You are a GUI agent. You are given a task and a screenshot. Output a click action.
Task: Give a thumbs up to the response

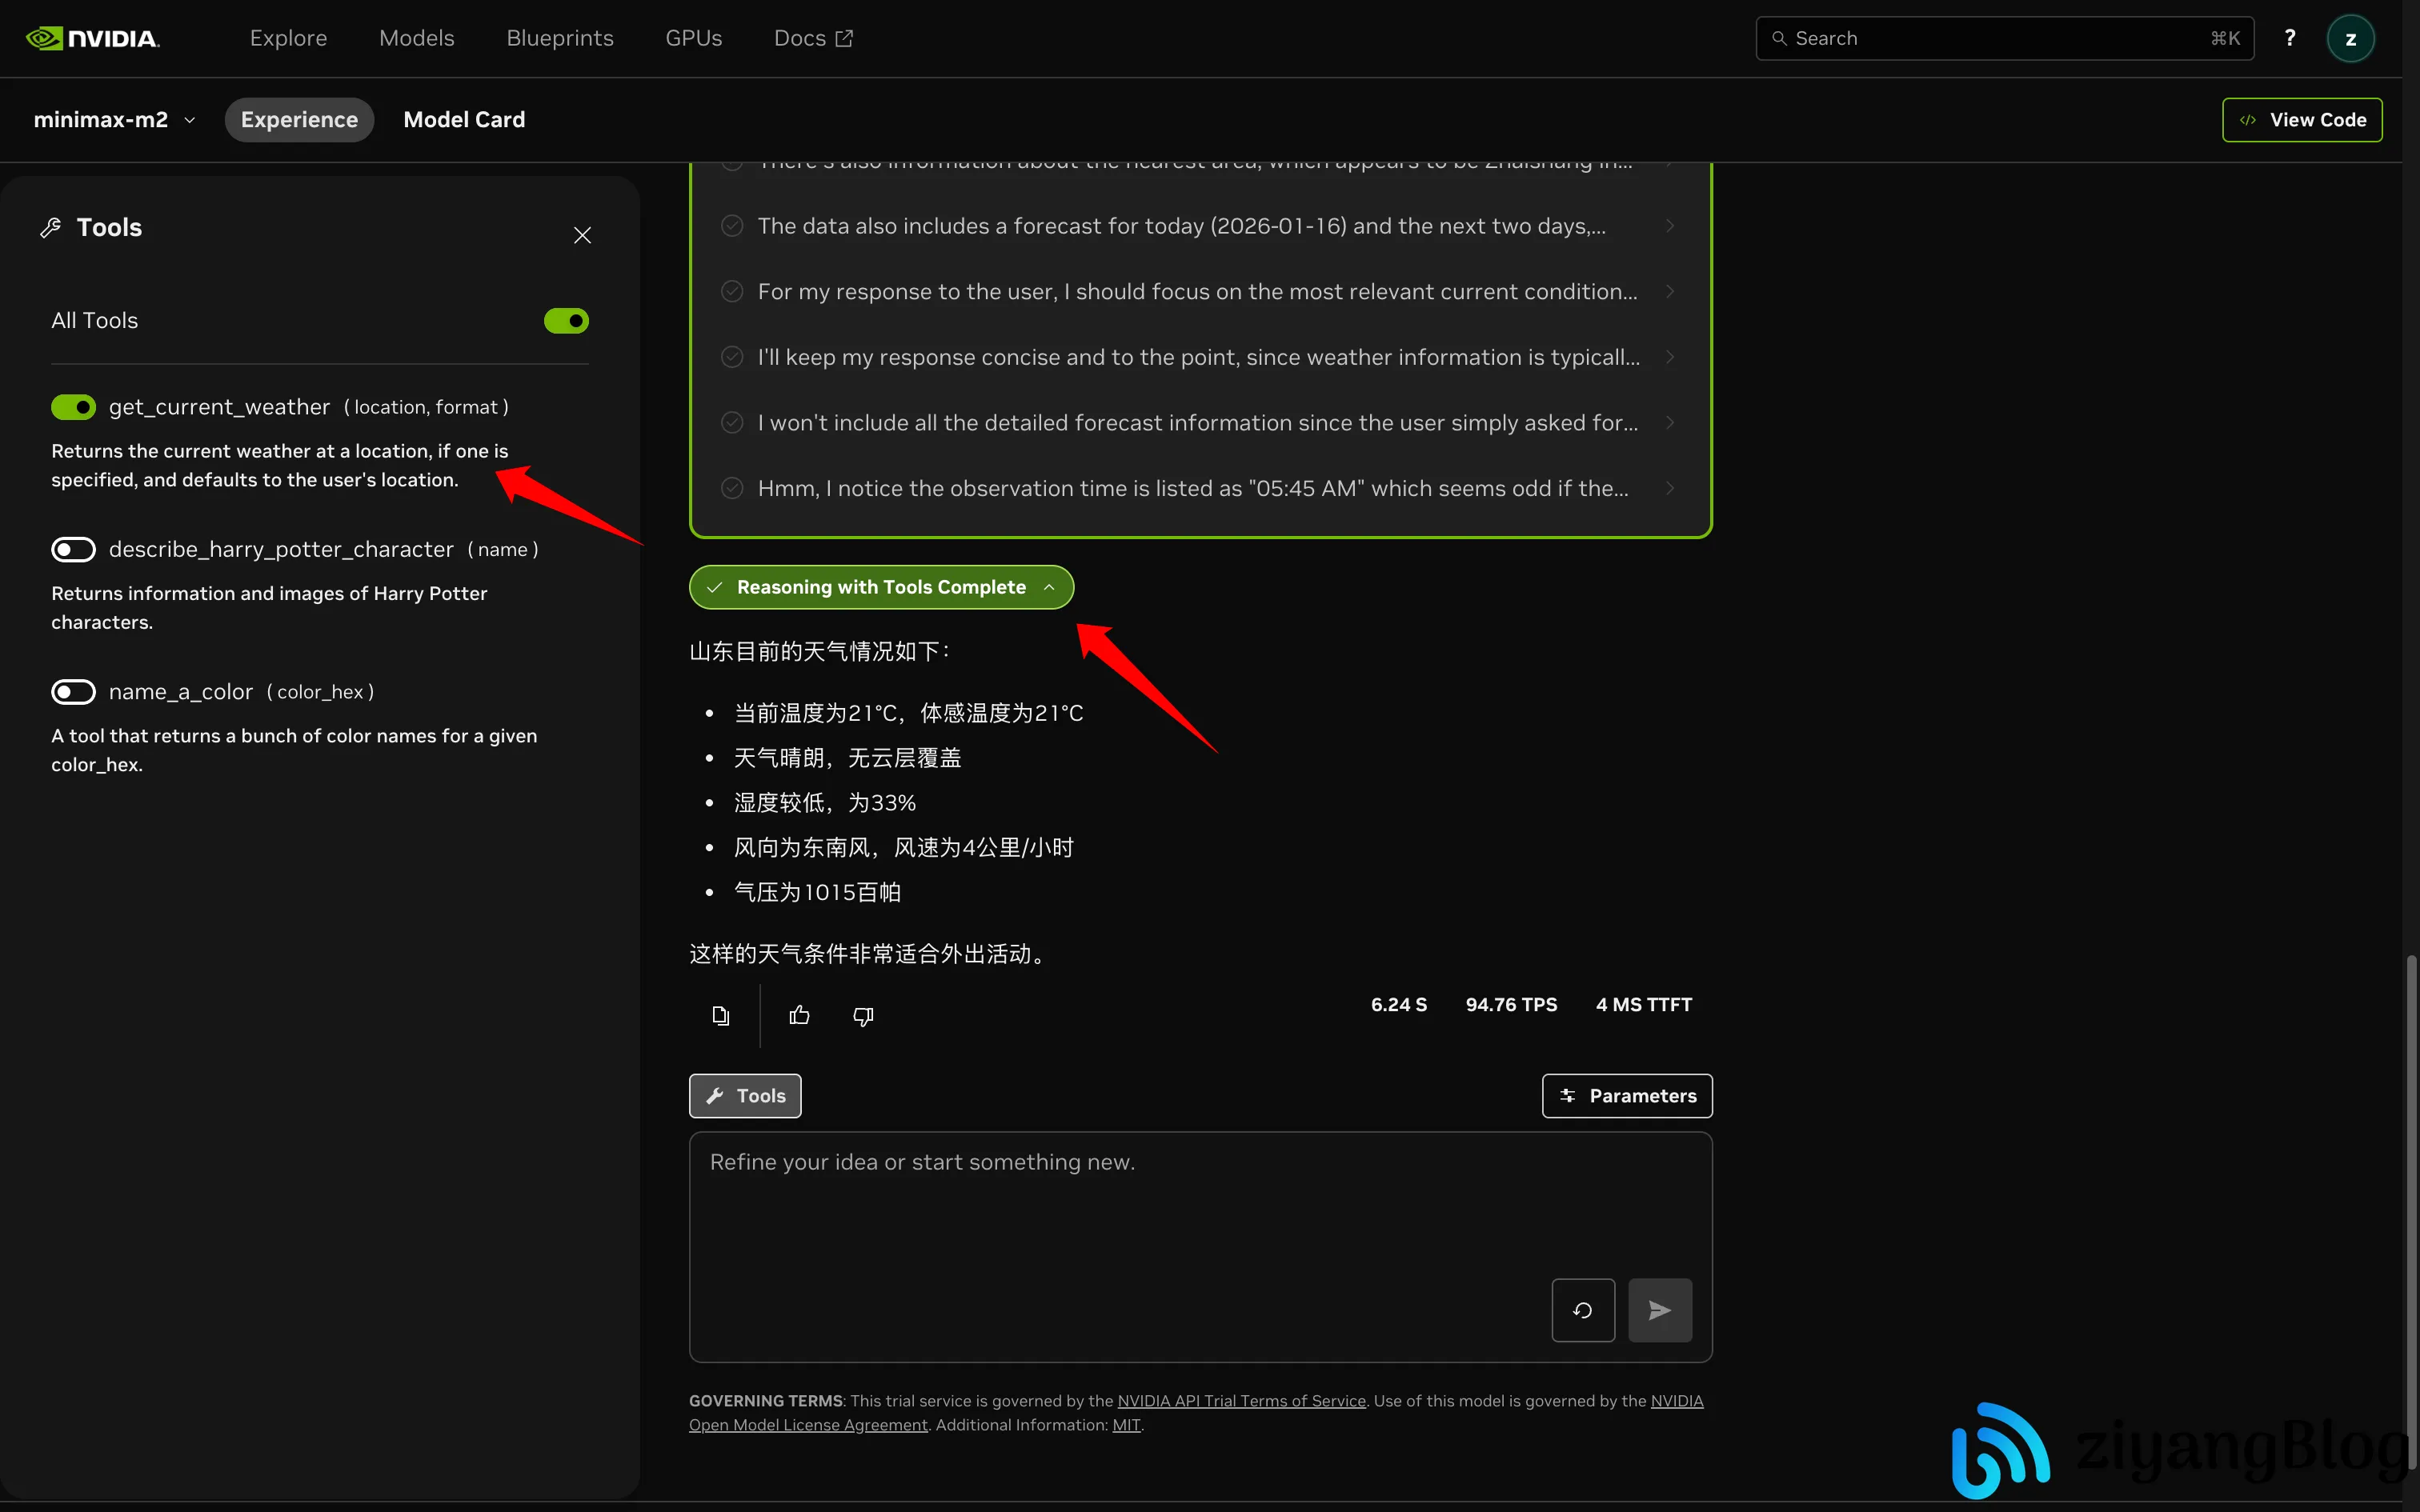(x=798, y=1015)
